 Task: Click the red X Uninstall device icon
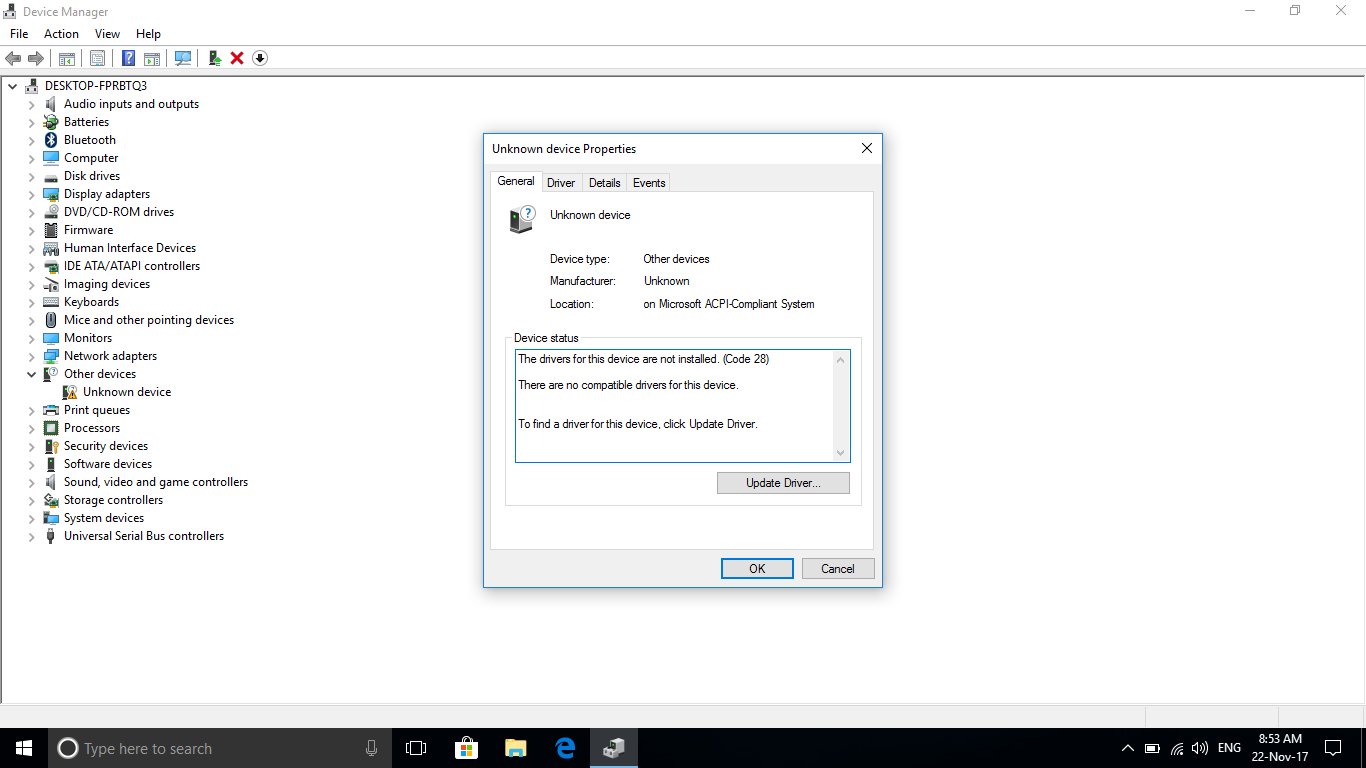[237, 58]
